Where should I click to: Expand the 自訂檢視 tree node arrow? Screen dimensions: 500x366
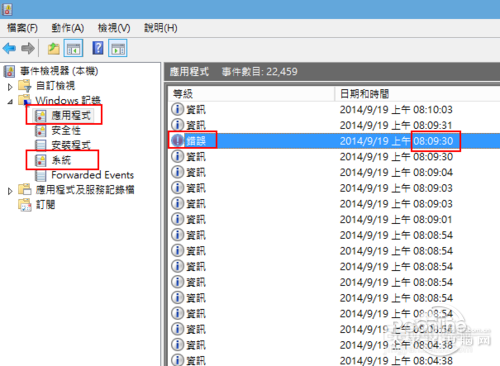10,87
